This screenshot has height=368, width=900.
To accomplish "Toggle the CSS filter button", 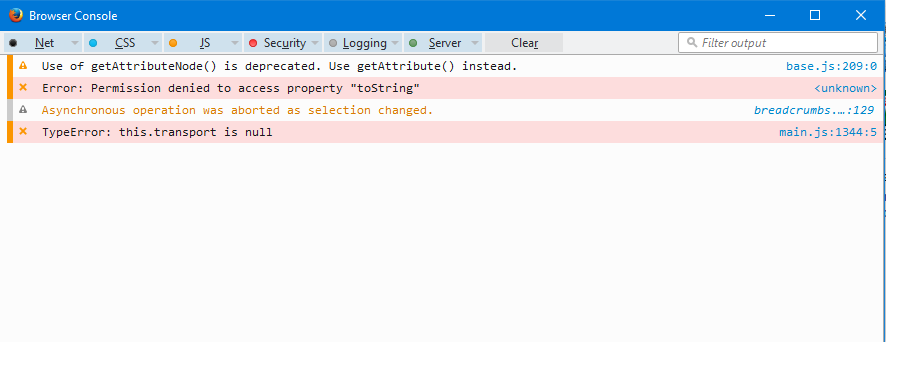I will click(x=117, y=43).
